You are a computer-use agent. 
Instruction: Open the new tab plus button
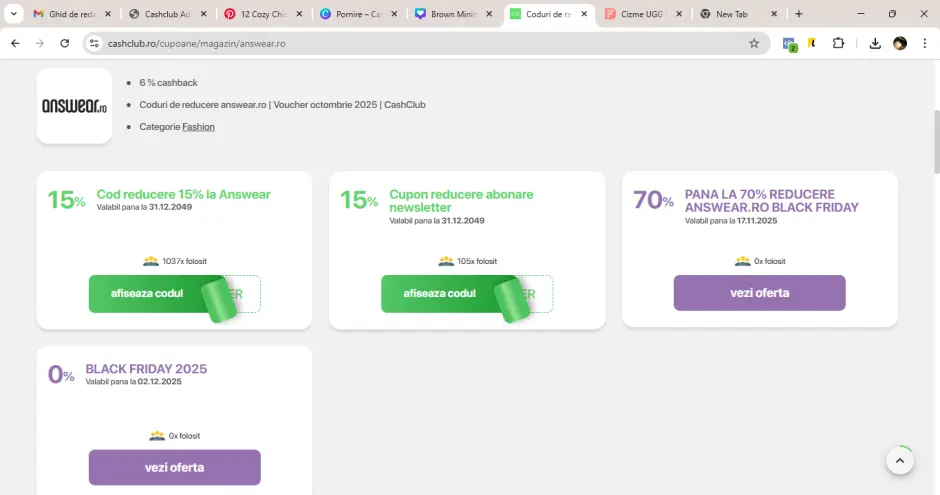pyautogui.click(x=798, y=14)
